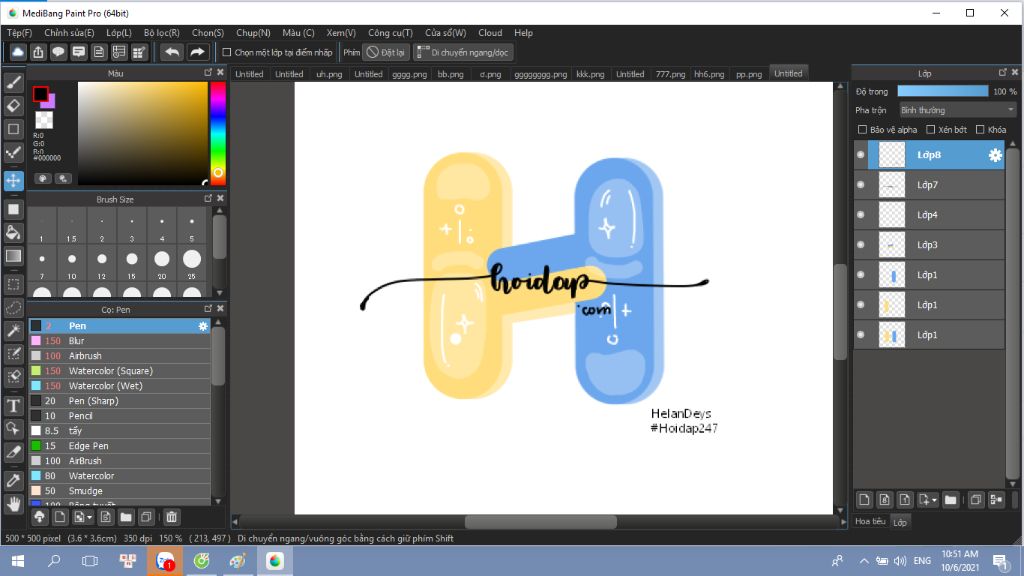Click the 'Đặt lại' reset button

pyautogui.click(x=385, y=52)
